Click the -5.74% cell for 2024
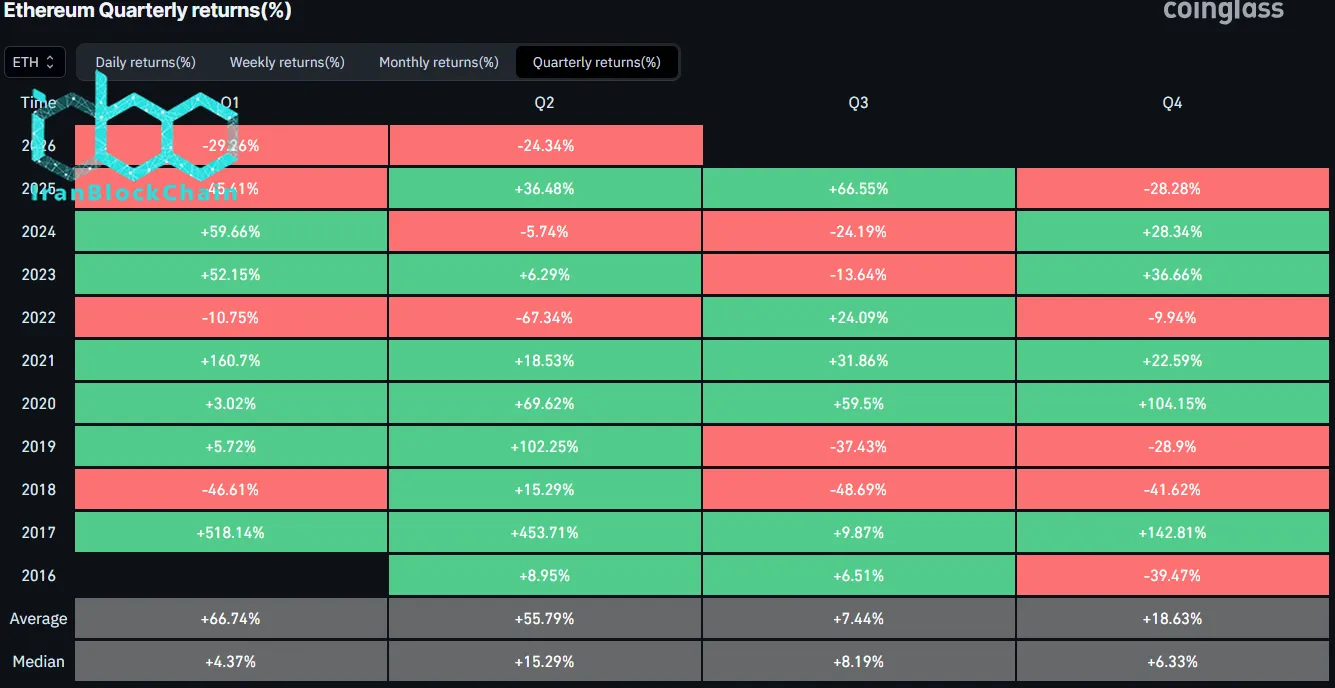 pyautogui.click(x=546, y=231)
